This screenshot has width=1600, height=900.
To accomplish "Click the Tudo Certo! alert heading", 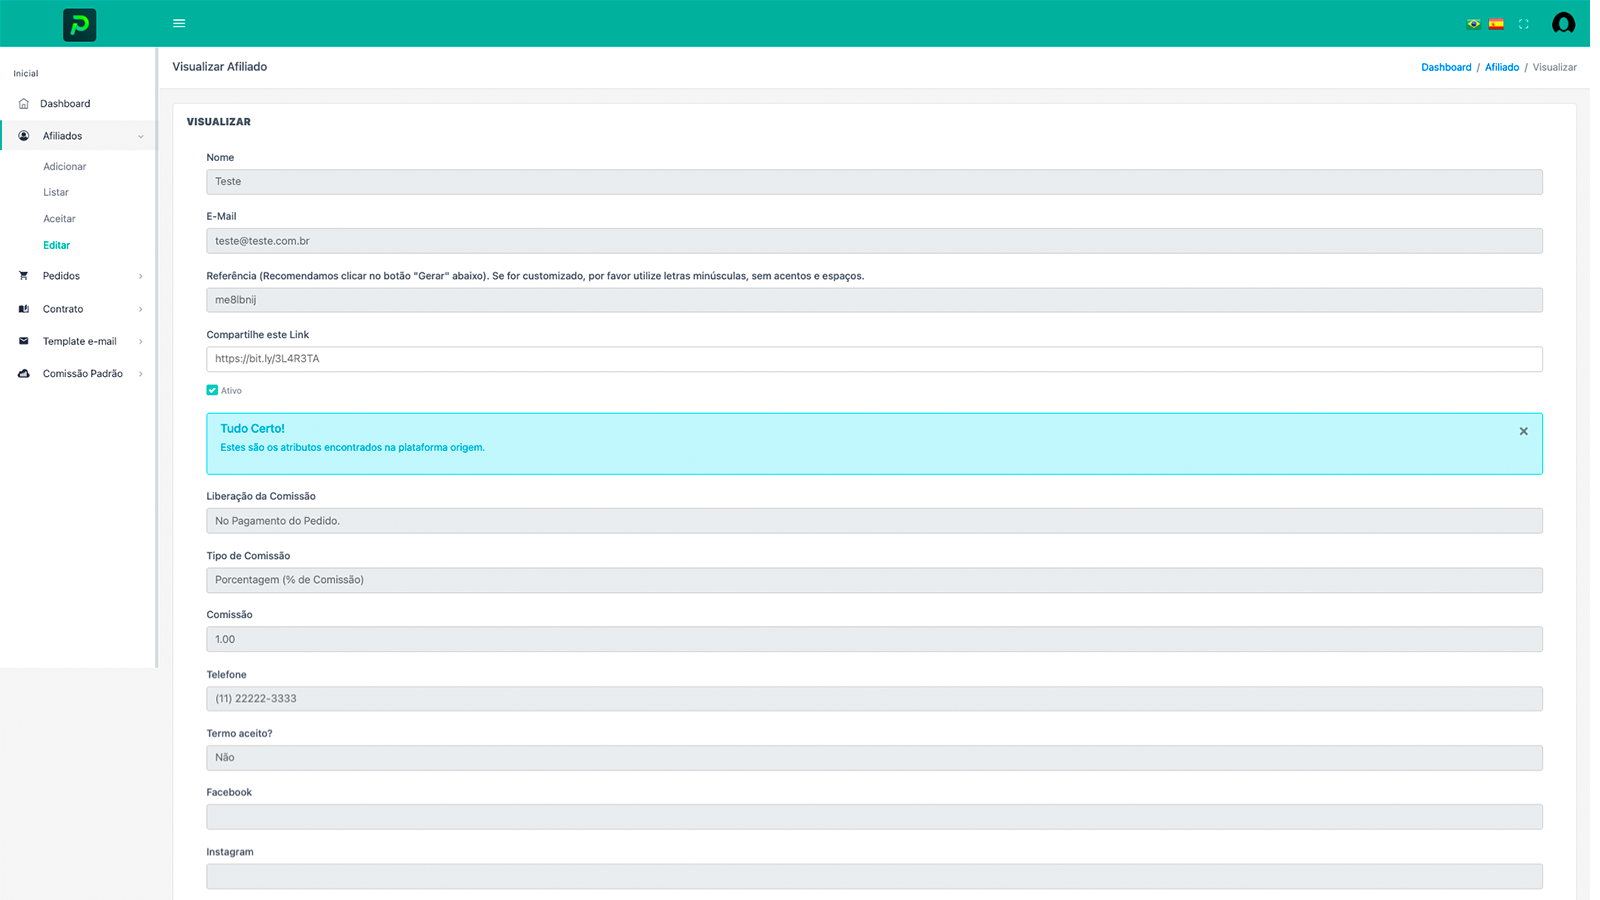I will 252,429.
